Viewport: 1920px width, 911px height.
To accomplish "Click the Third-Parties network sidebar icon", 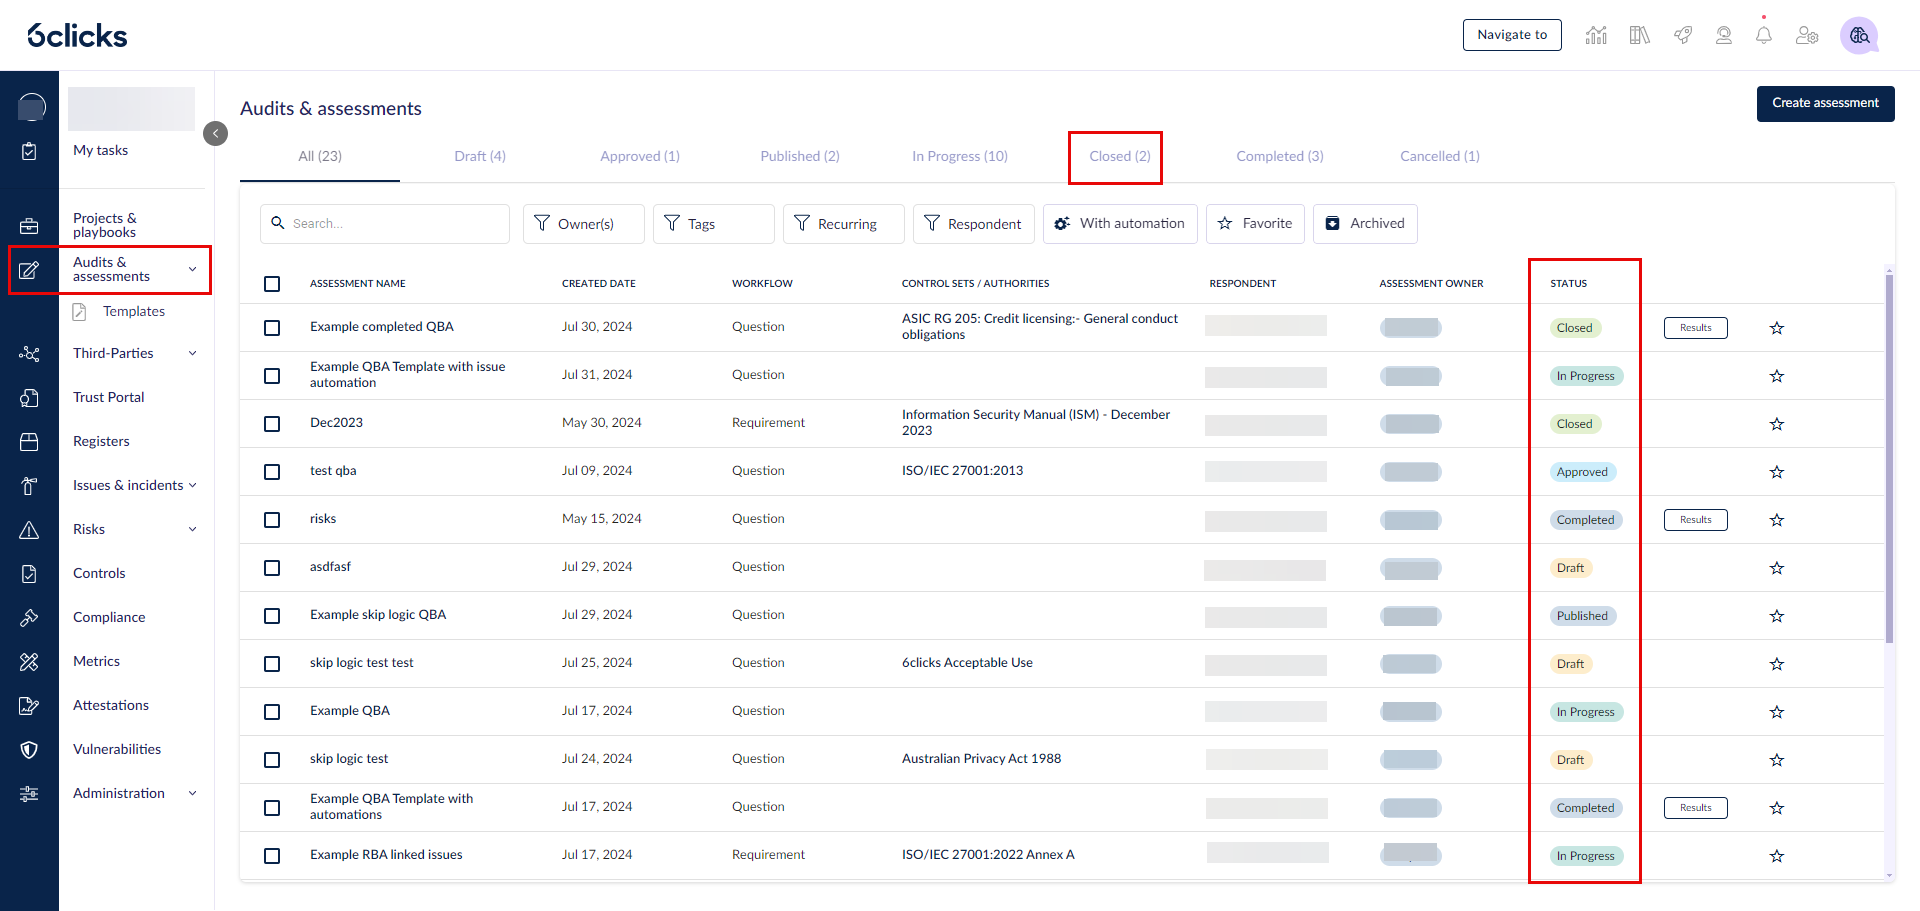I will [x=29, y=354].
